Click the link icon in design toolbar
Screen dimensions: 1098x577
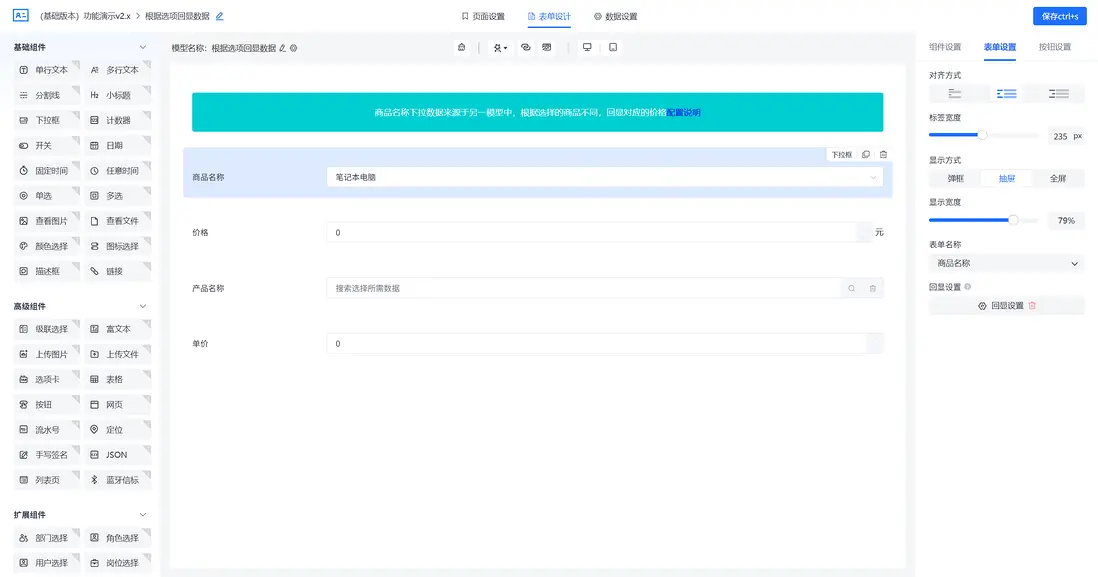pyautogui.click(x=526, y=48)
